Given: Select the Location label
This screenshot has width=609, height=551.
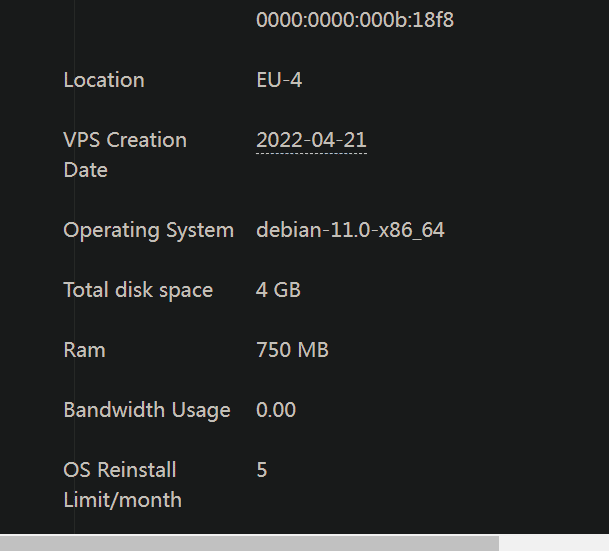Looking at the screenshot, I should 104,80.
